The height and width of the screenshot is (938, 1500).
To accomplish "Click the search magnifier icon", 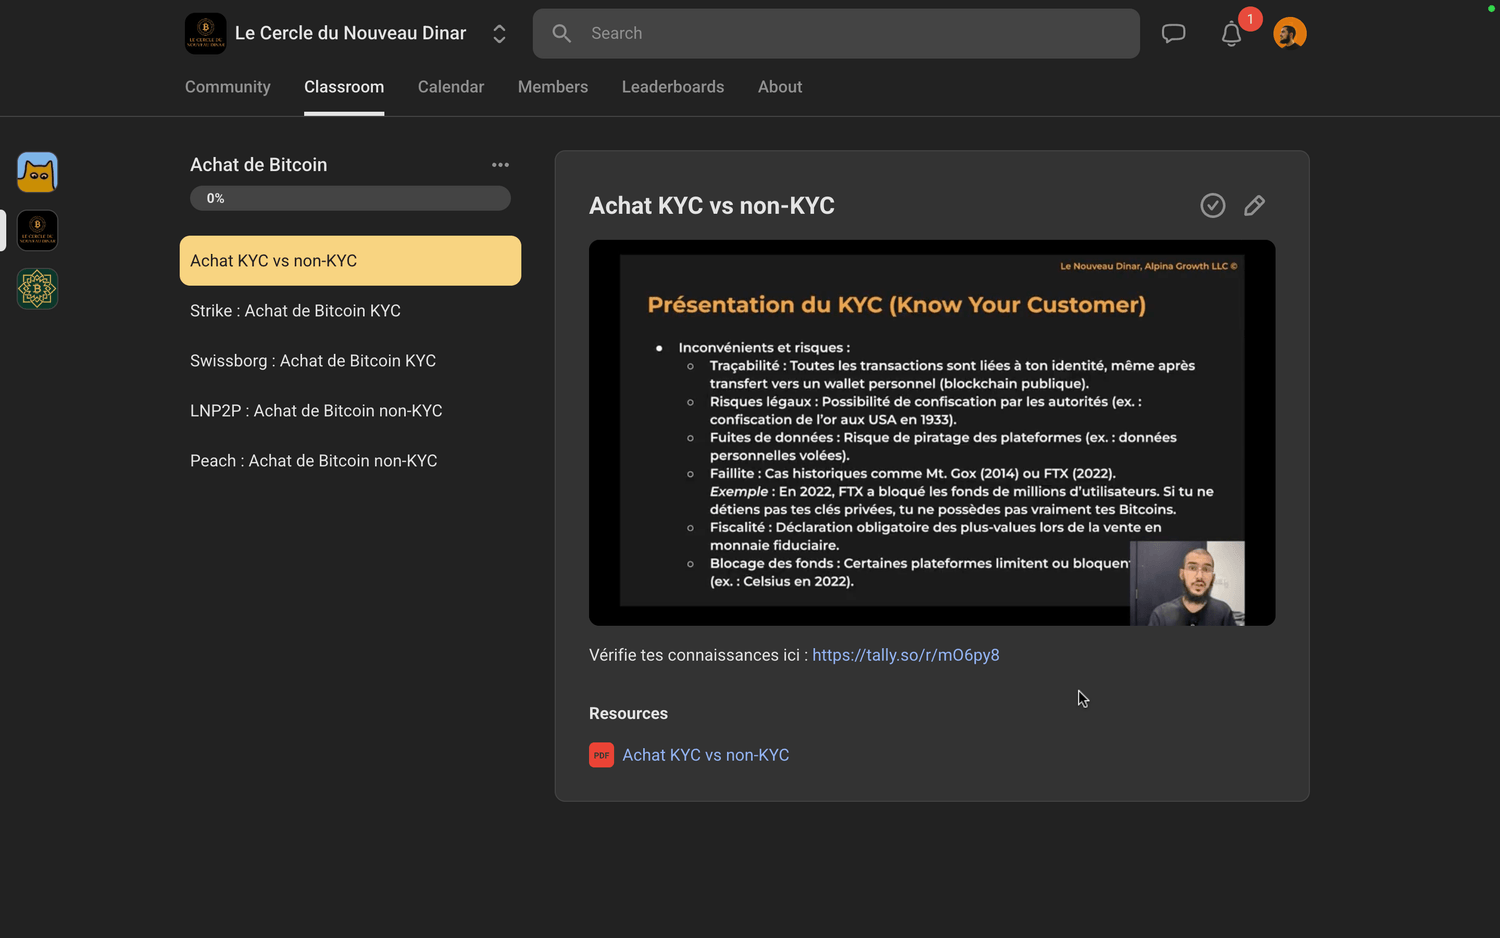I will click(562, 33).
